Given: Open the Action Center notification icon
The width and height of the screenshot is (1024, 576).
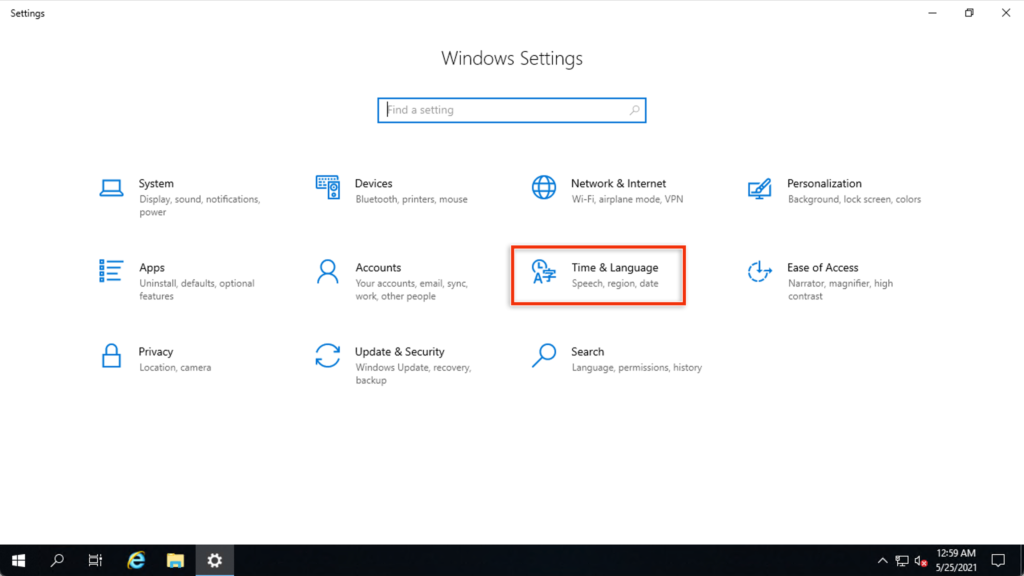Looking at the screenshot, I should click(998, 560).
